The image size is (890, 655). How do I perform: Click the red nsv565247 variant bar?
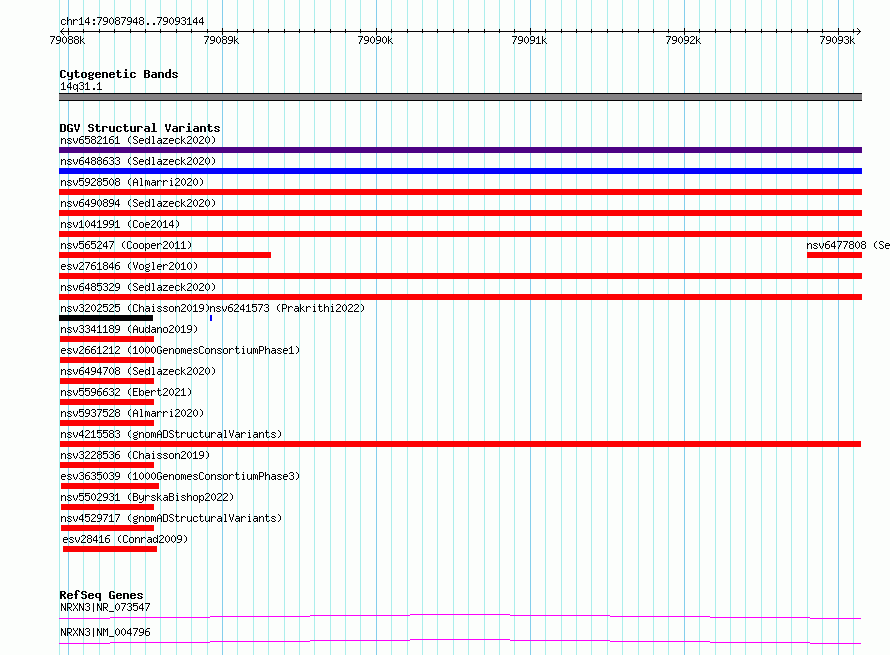tap(165, 255)
